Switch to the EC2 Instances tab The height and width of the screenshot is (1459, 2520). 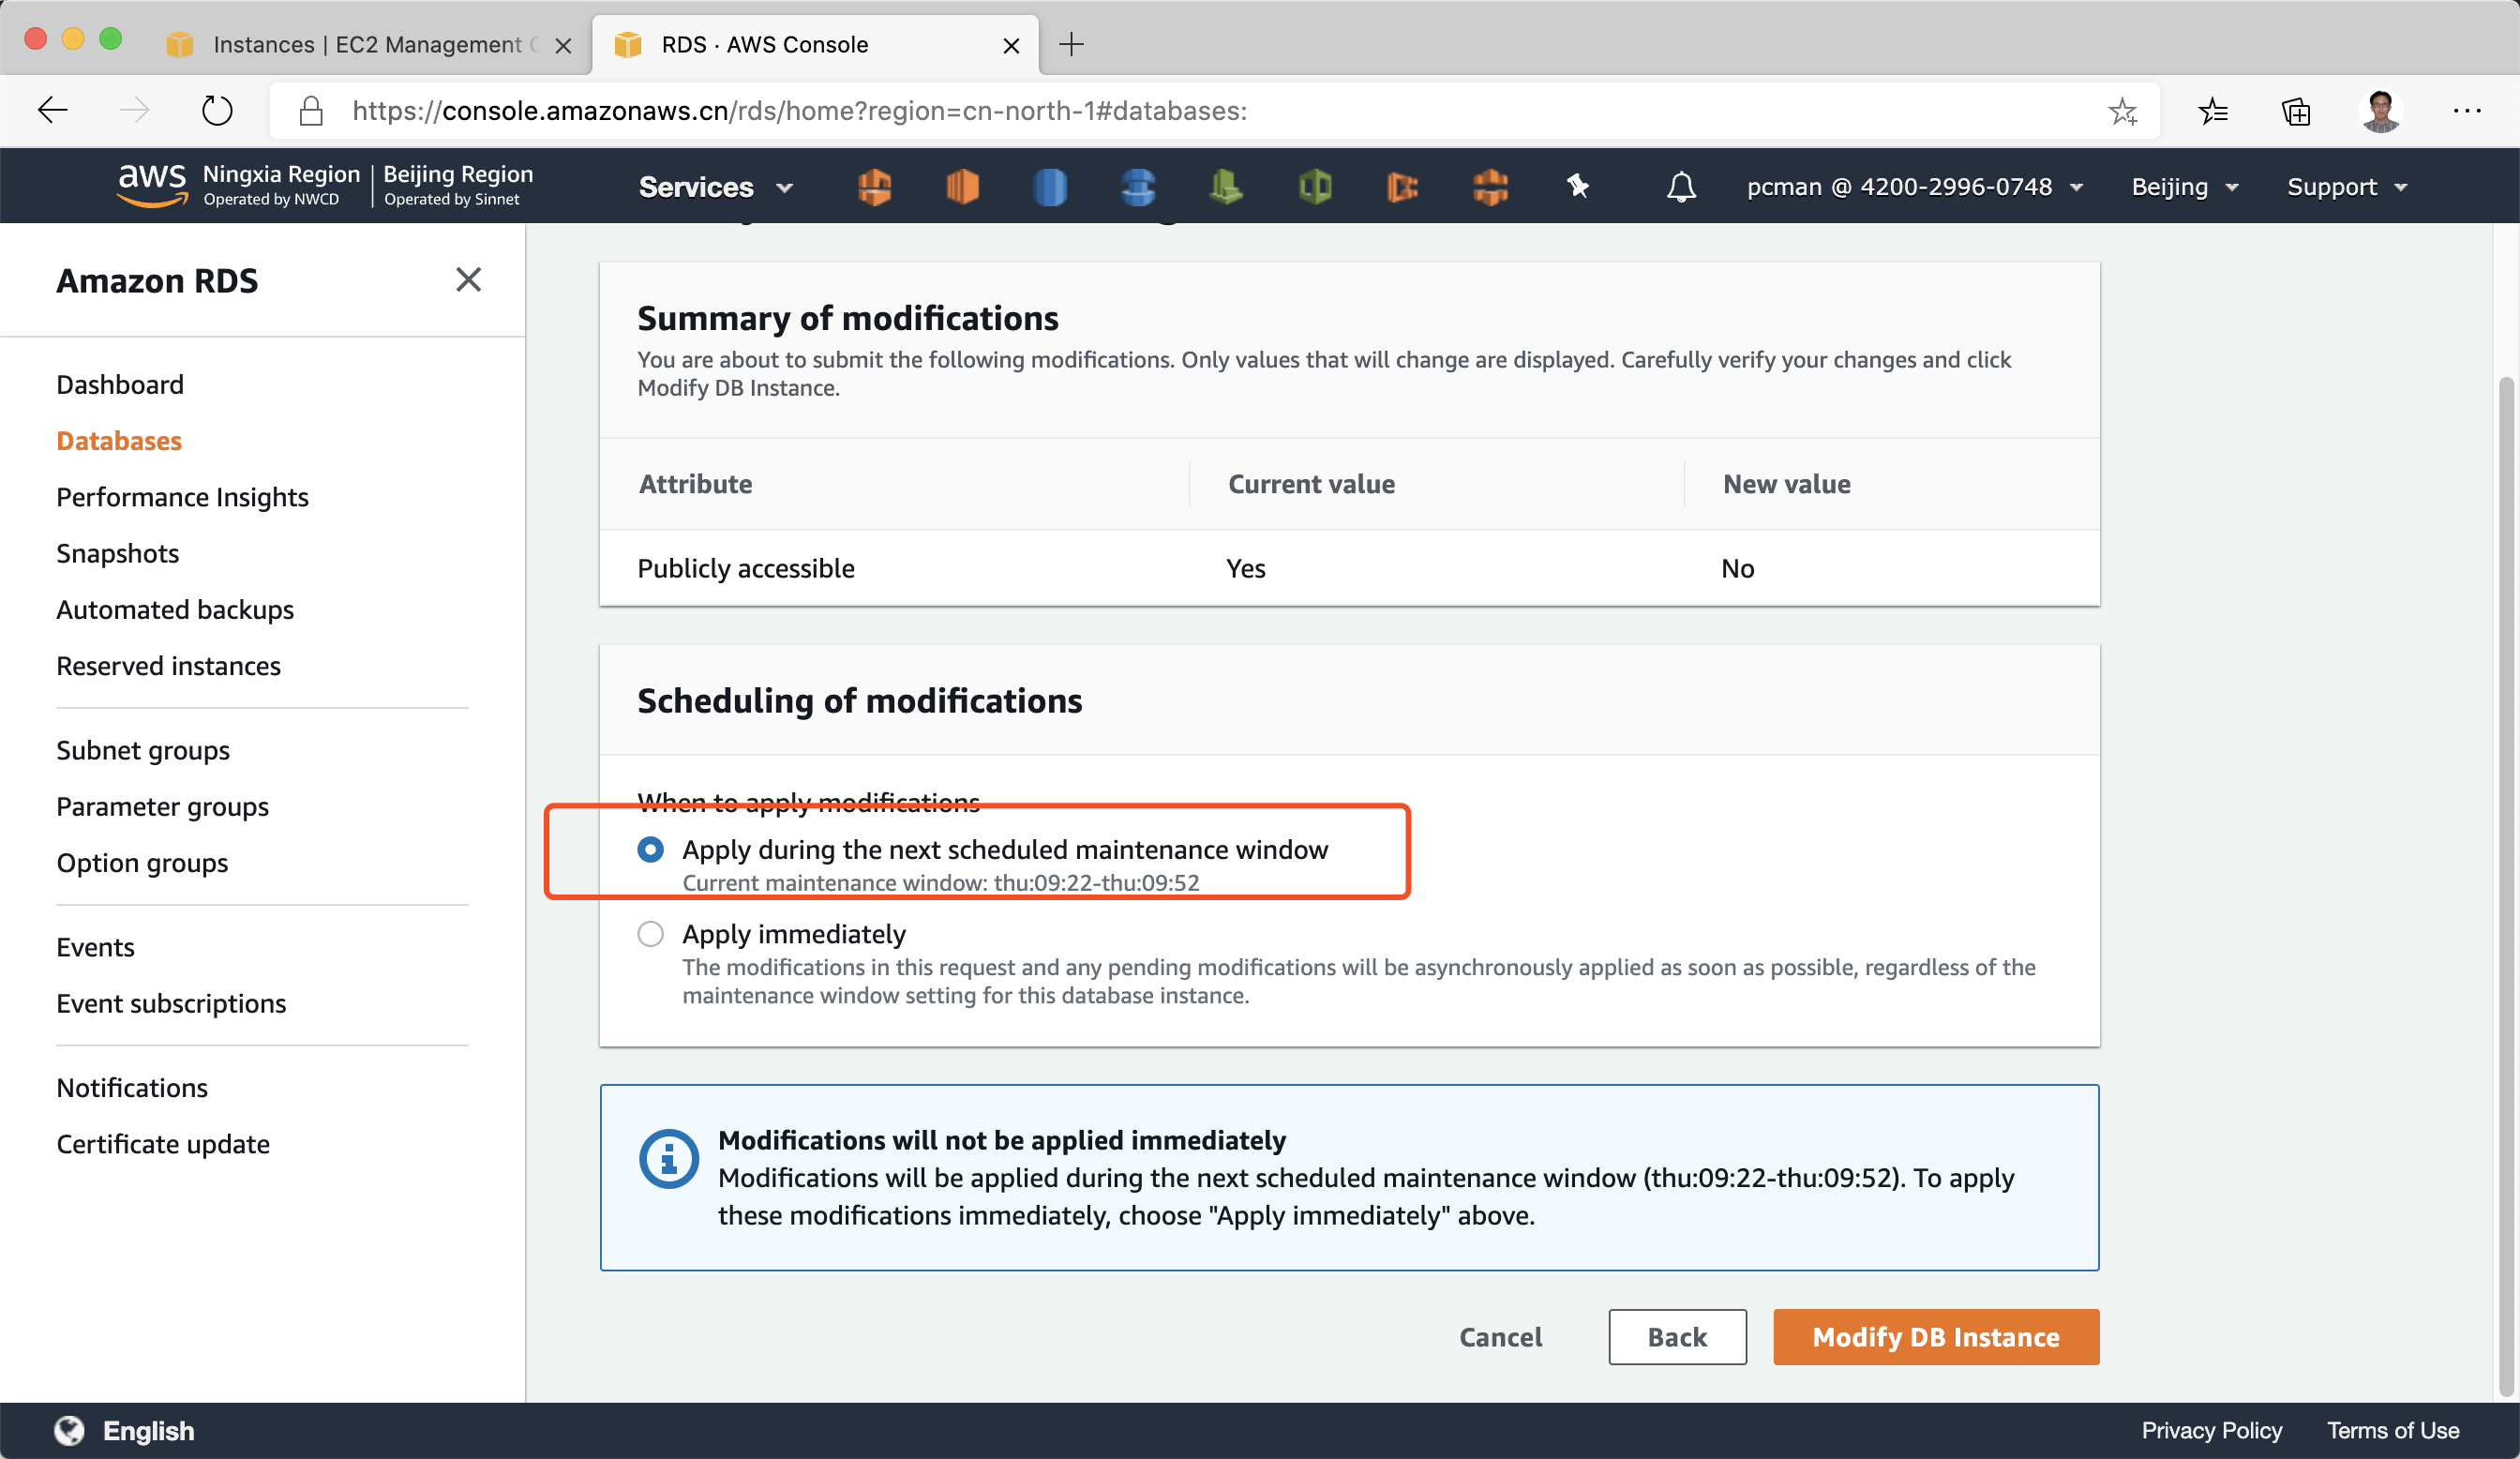[365, 45]
